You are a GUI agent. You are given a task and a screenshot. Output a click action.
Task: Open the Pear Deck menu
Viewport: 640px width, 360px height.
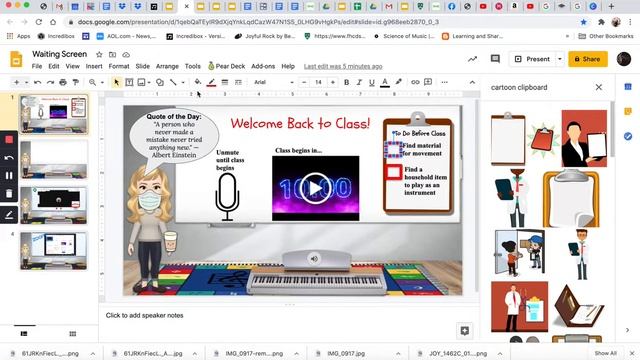tap(227, 66)
